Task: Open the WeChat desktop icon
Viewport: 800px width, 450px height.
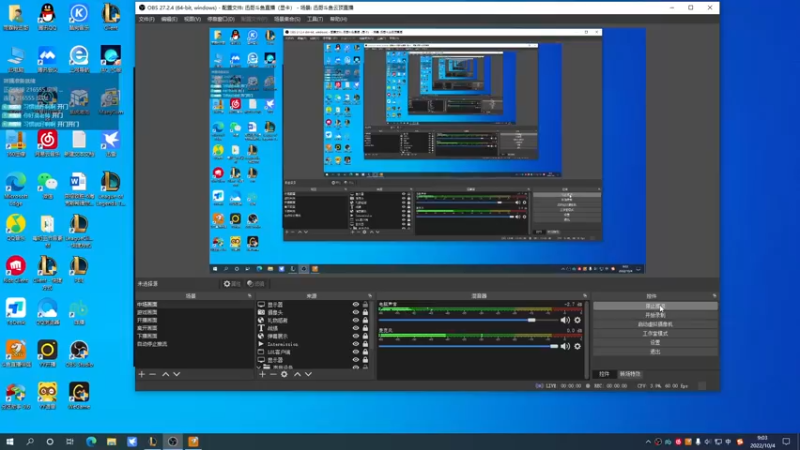Action: [x=47, y=186]
